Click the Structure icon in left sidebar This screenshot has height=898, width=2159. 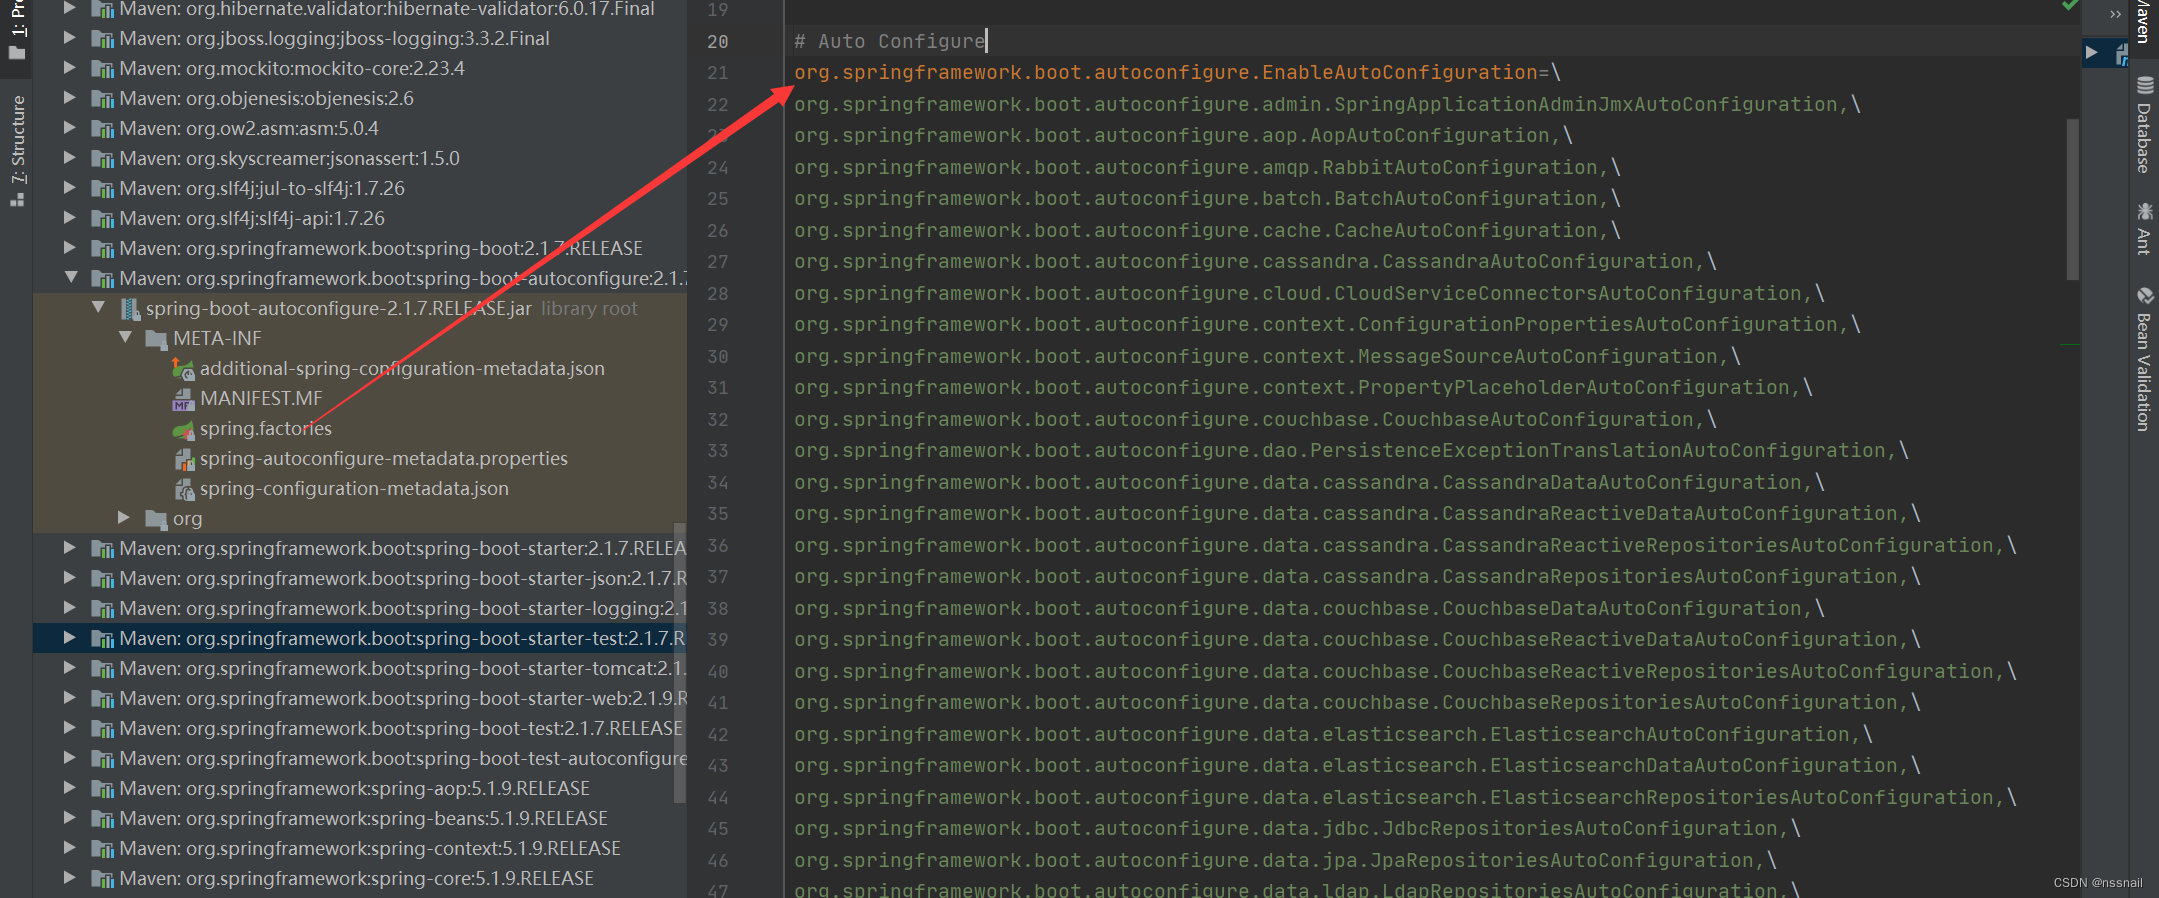(17, 199)
